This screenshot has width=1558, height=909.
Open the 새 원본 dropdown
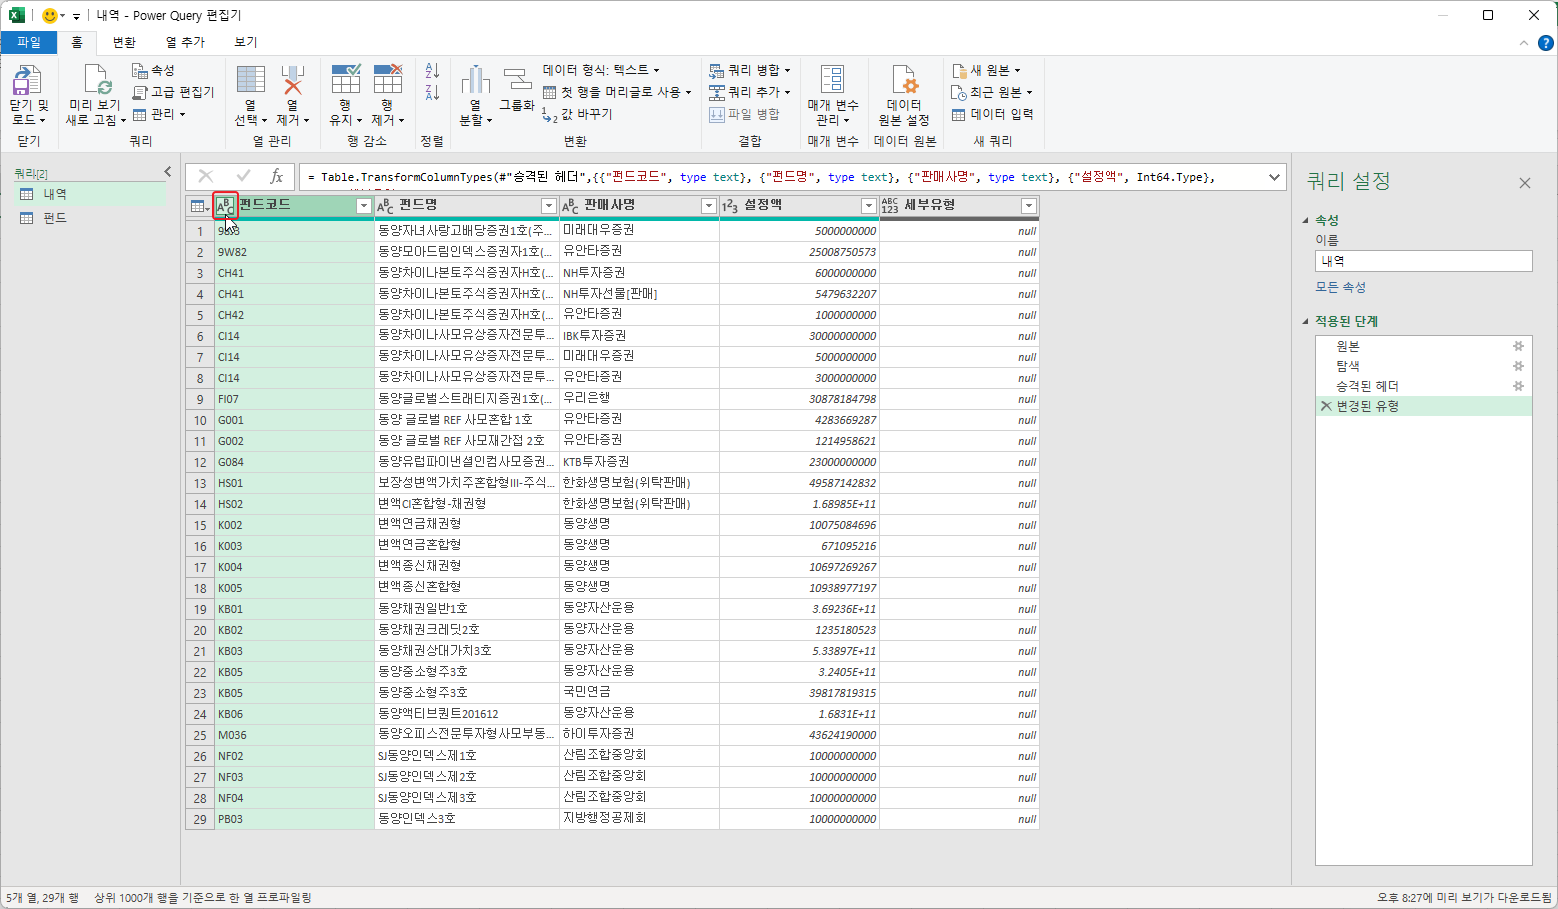pos(986,70)
